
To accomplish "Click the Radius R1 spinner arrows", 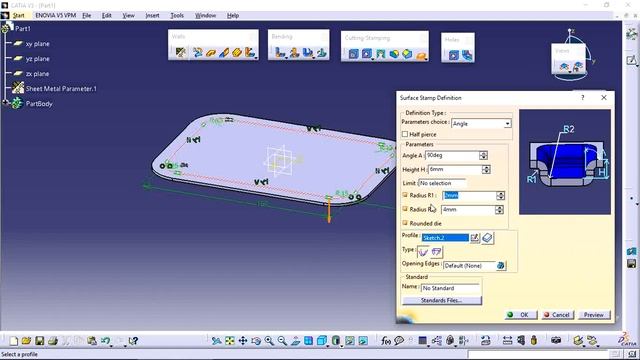I will coord(500,196).
